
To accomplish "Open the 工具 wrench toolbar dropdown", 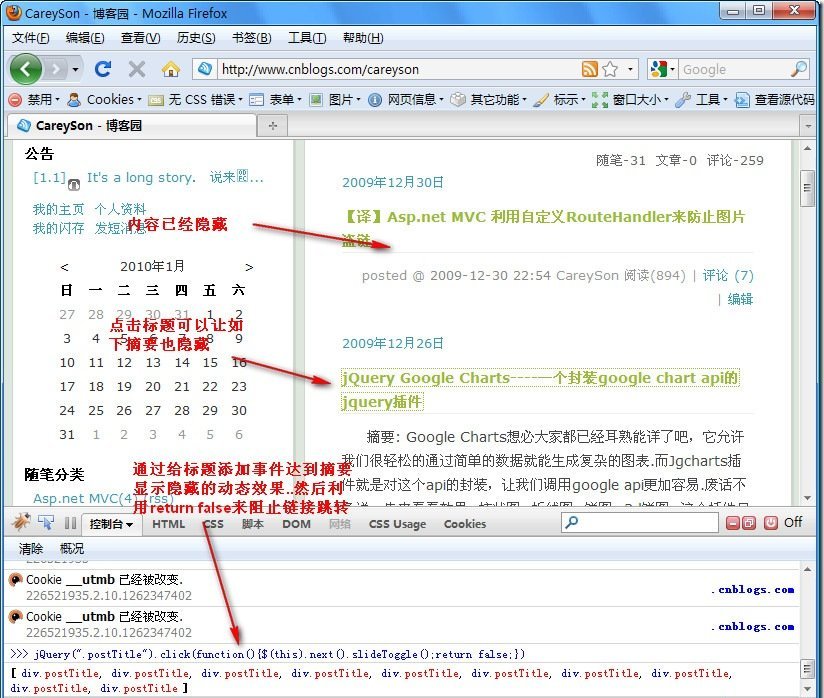I will coord(701,99).
